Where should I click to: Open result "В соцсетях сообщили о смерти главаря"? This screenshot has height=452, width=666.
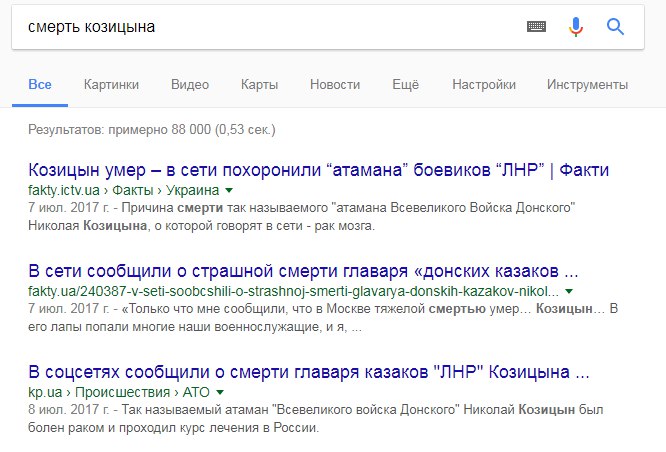[x=309, y=372]
